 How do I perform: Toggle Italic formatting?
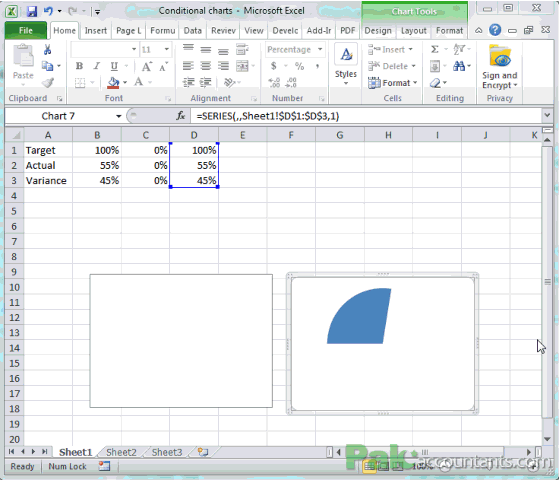click(x=96, y=66)
